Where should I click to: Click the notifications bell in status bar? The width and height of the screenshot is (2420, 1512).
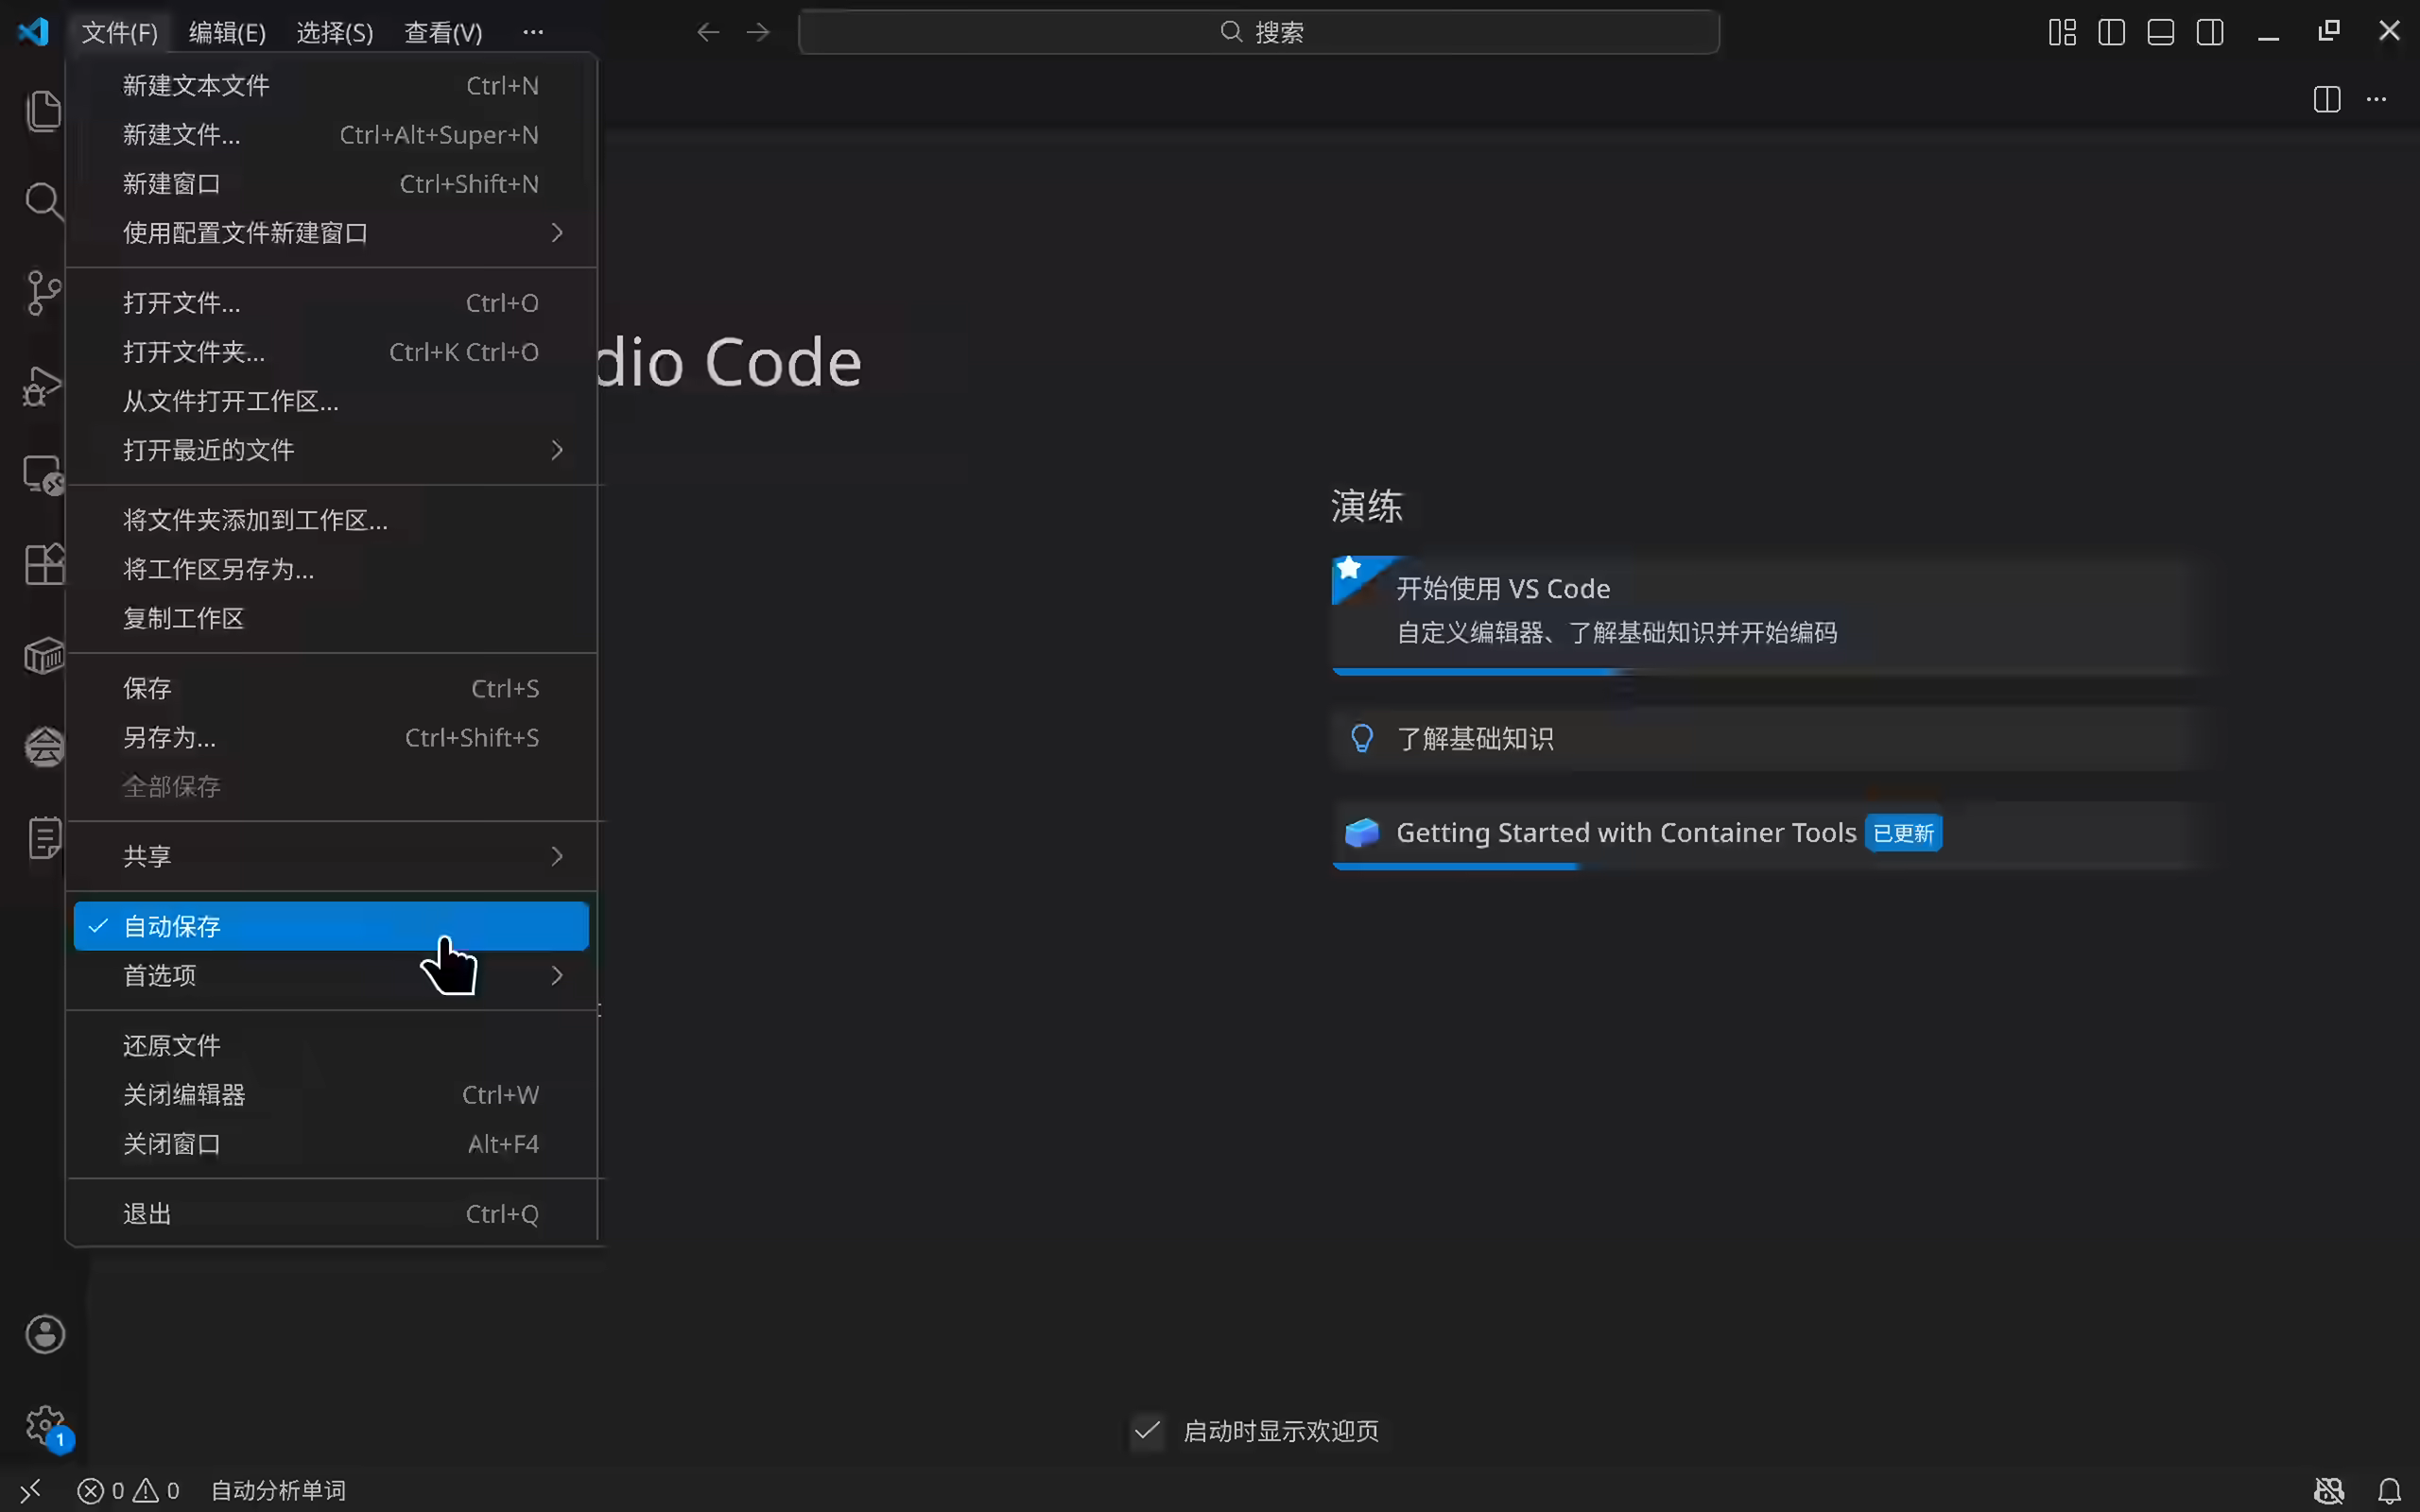(x=2389, y=1490)
